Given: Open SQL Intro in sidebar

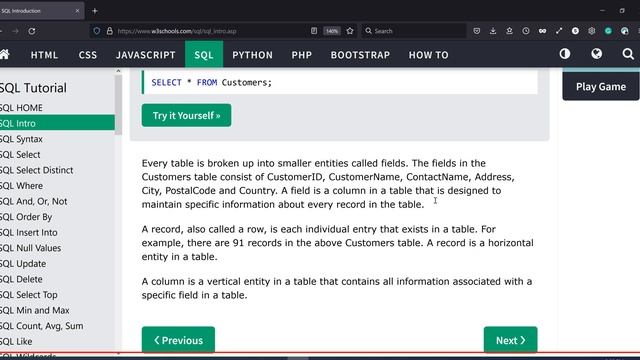Looking at the screenshot, I should coord(57,123).
